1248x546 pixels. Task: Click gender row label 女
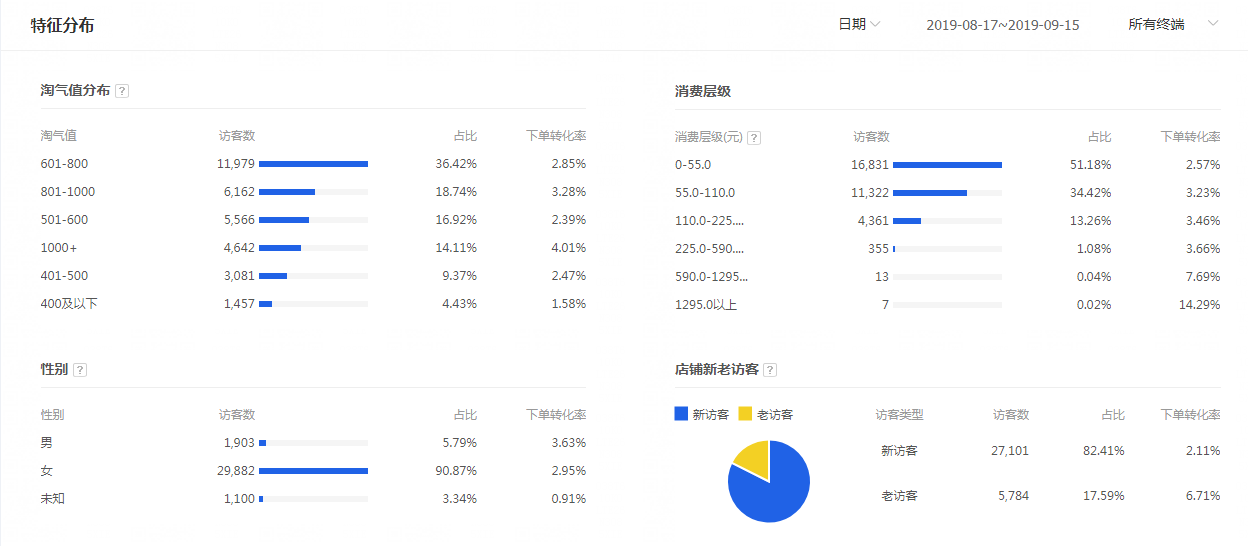point(46,471)
